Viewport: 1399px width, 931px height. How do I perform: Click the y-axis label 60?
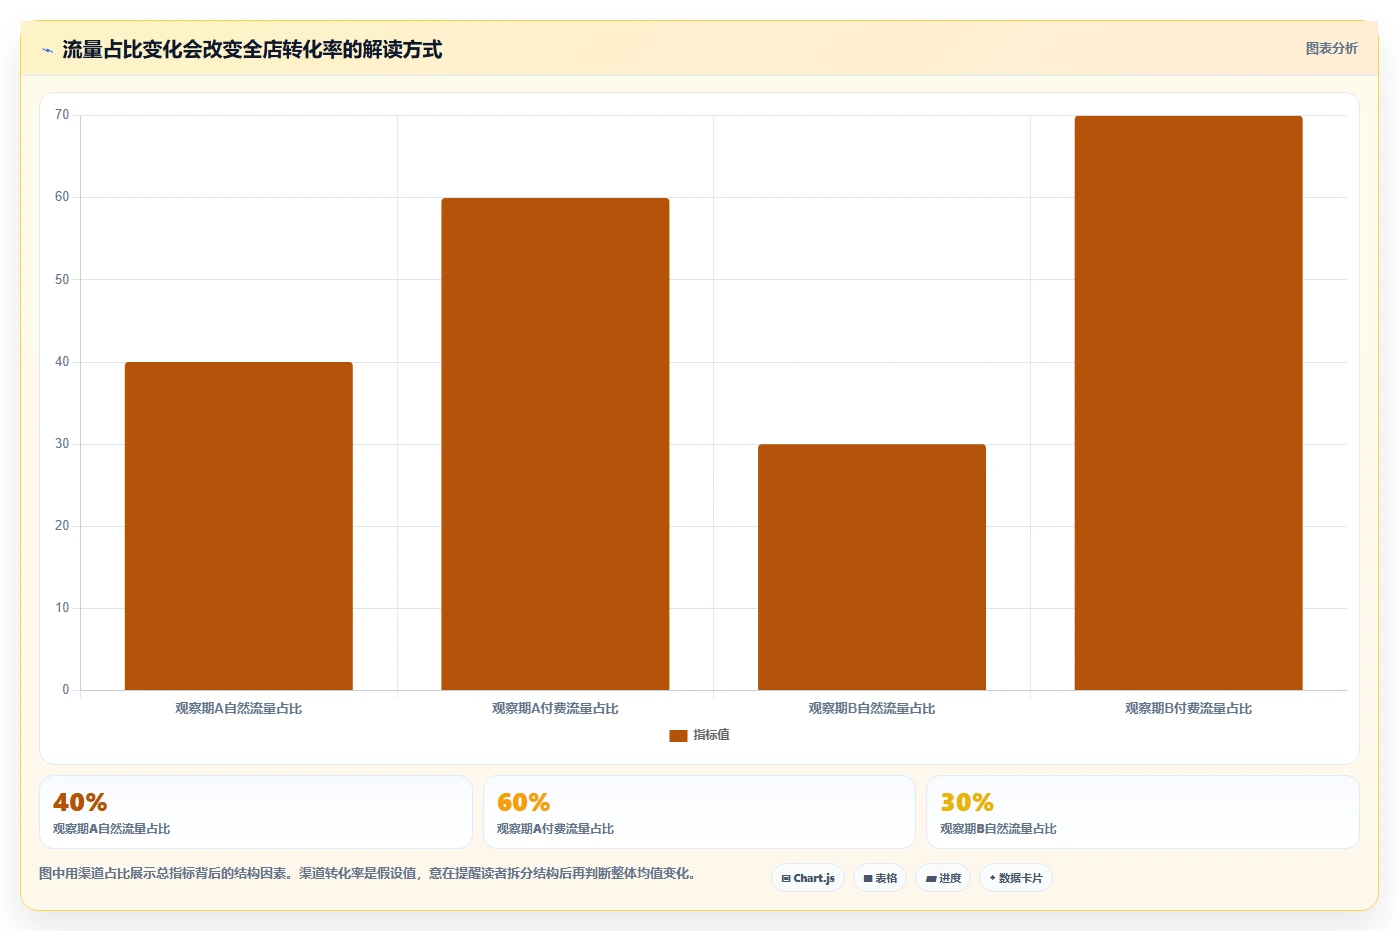point(62,197)
